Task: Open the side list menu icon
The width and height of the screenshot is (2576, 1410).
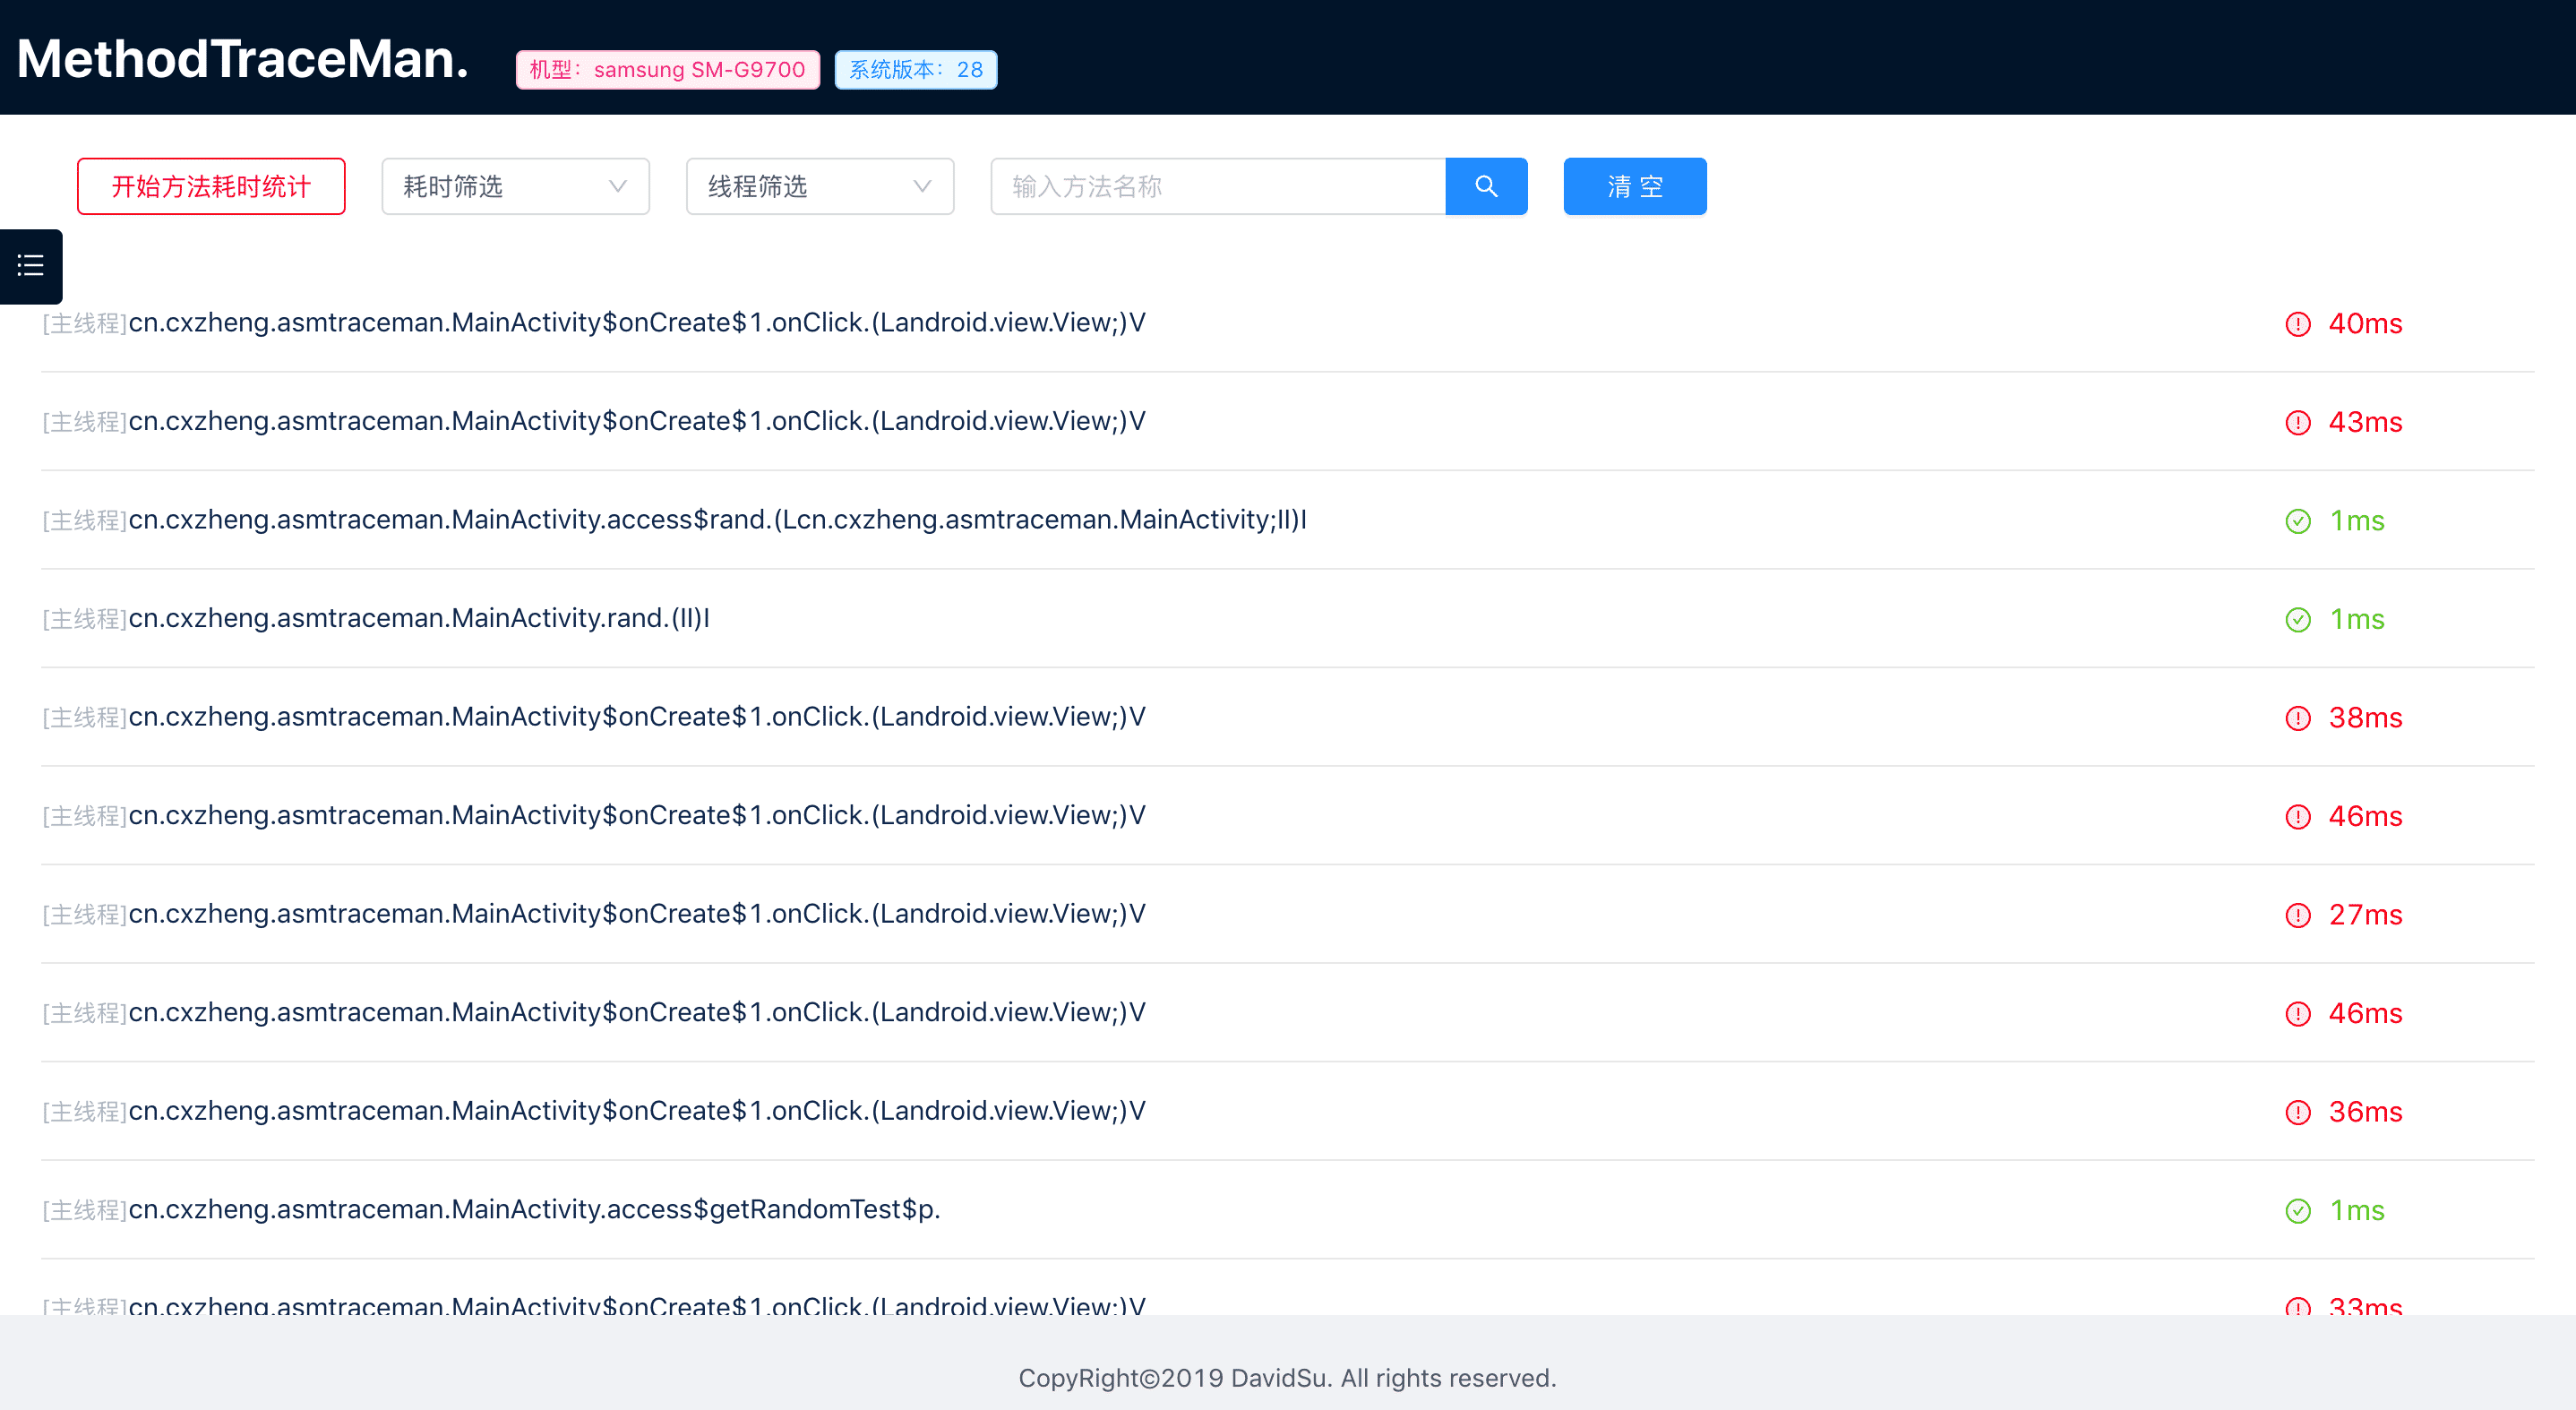Action: click(x=30, y=266)
